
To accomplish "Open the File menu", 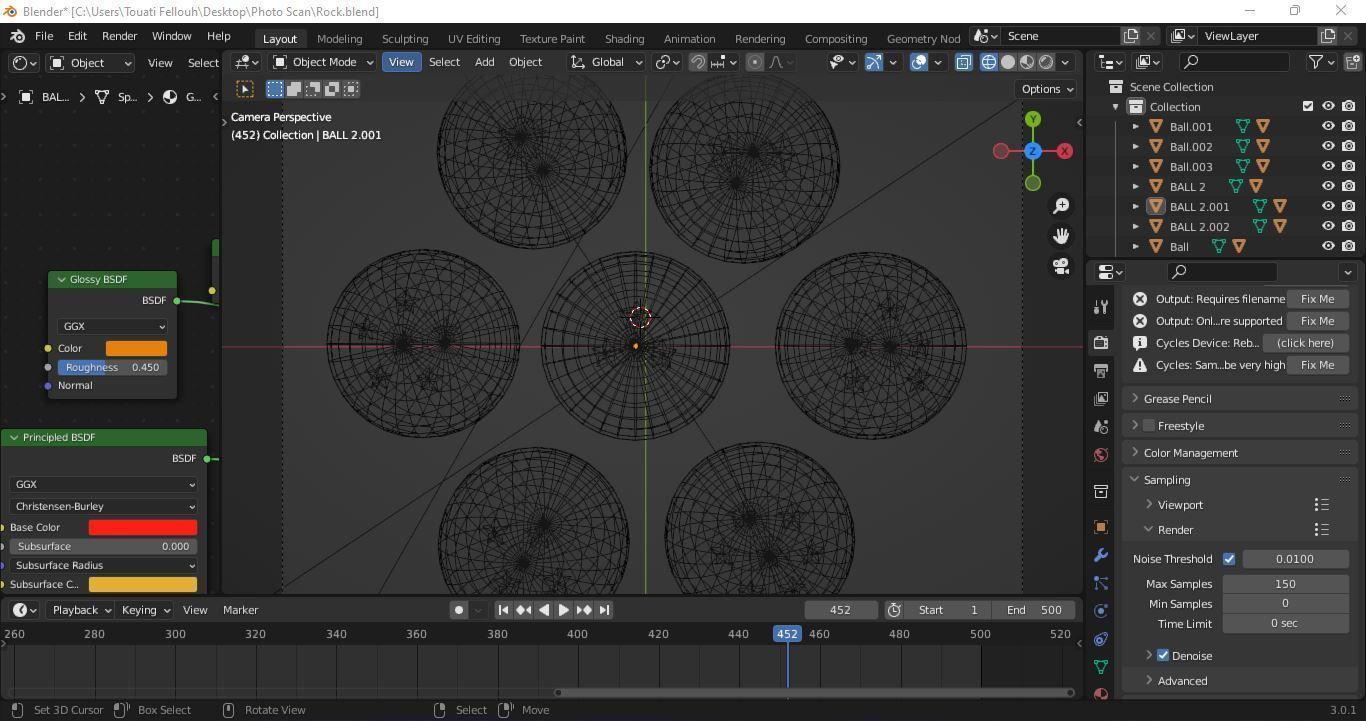I will tap(44, 36).
